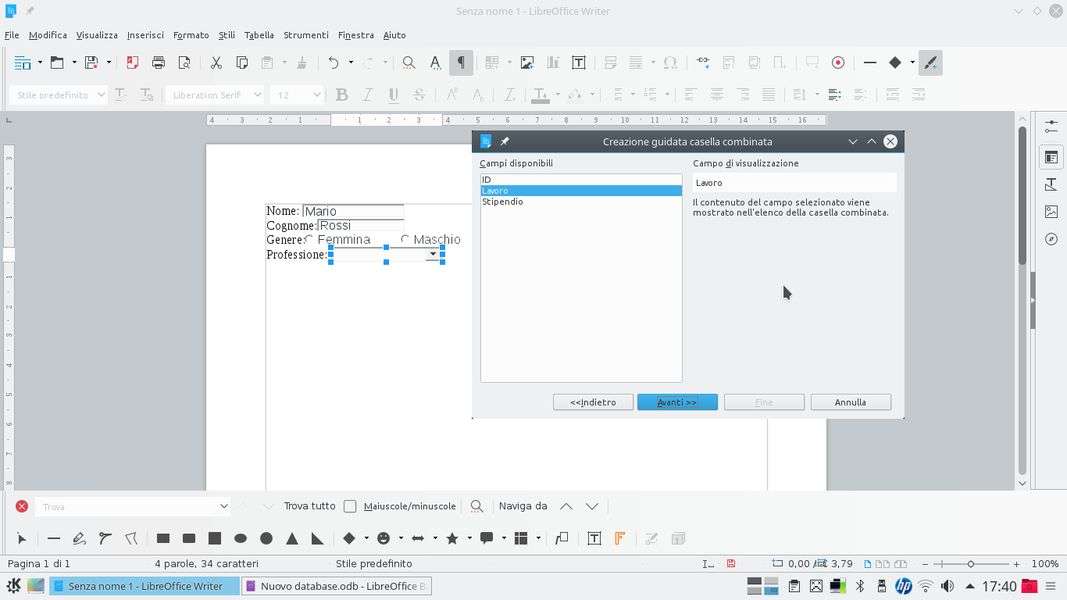Click the Insert Image icon
The width and height of the screenshot is (1067, 600).
527,62
